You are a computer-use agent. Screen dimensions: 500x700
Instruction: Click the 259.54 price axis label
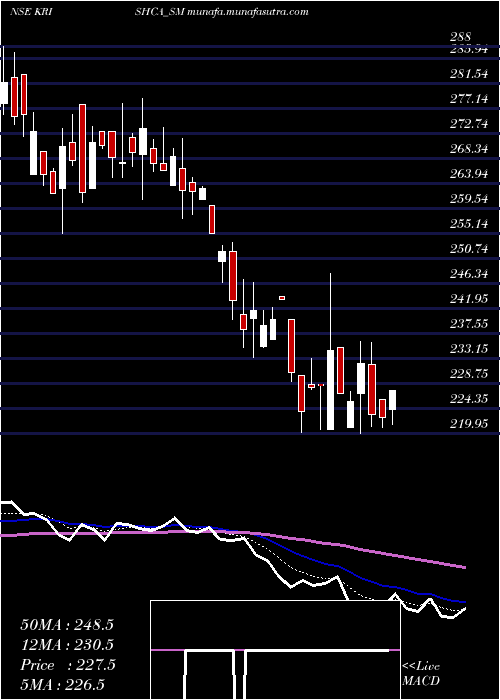(x=469, y=199)
